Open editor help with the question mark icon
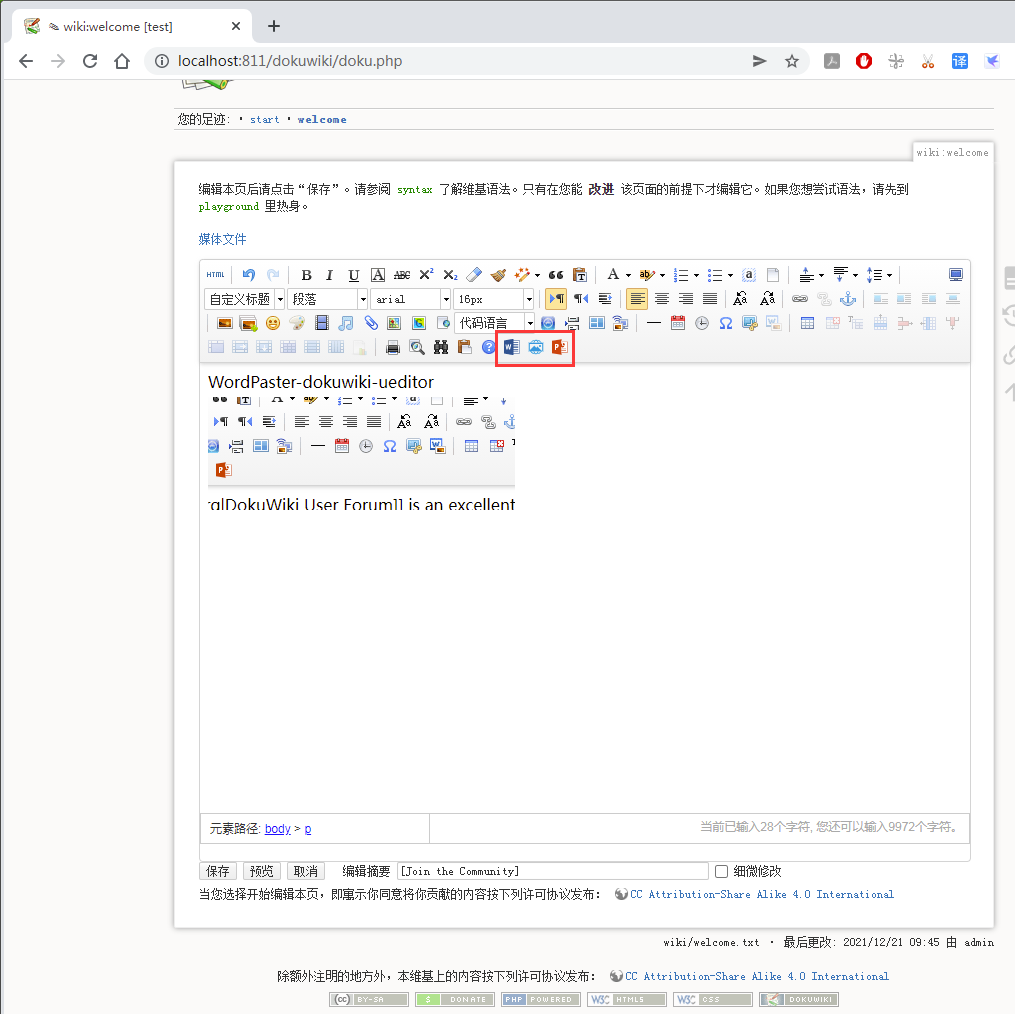The width and height of the screenshot is (1015, 1014). pyautogui.click(x=489, y=347)
